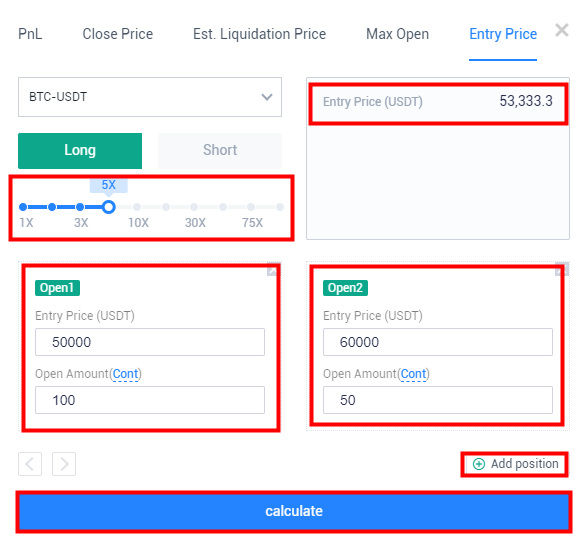Image resolution: width=583 pixels, height=546 pixels.
Task: Open the BTC-USDT pair dropdown
Action: coord(150,97)
